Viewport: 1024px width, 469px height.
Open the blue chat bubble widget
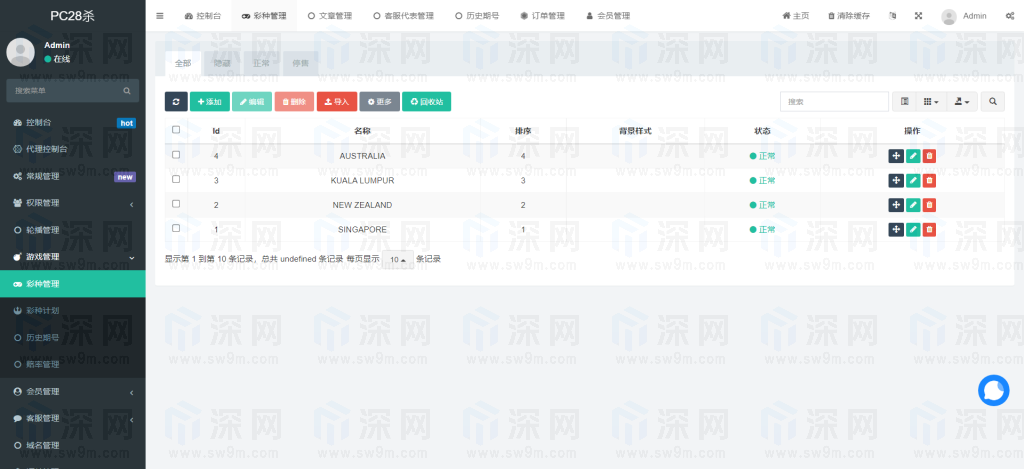pyautogui.click(x=993, y=390)
